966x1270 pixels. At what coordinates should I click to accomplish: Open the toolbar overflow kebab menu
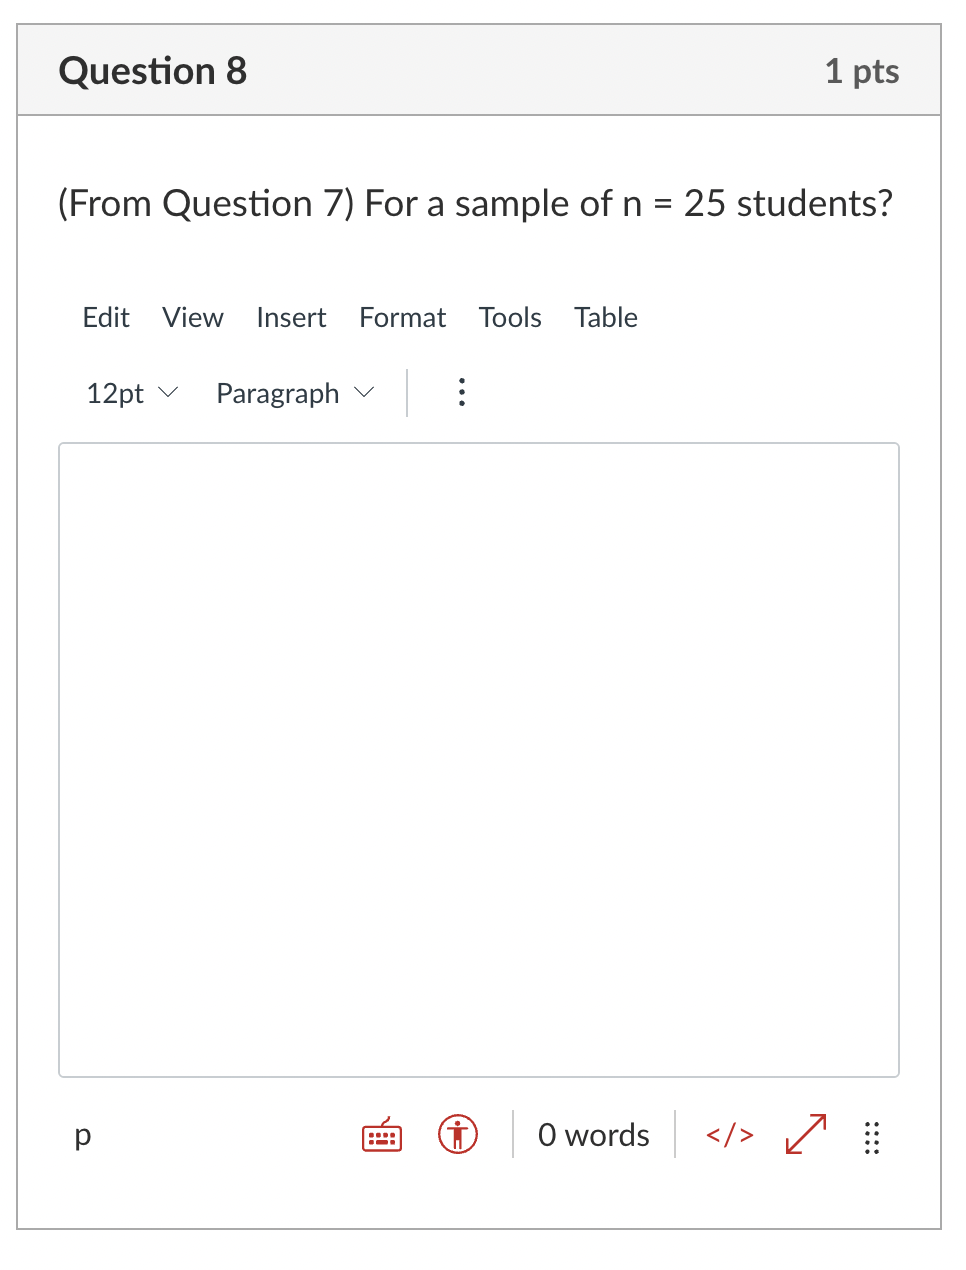tap(461, 393)
